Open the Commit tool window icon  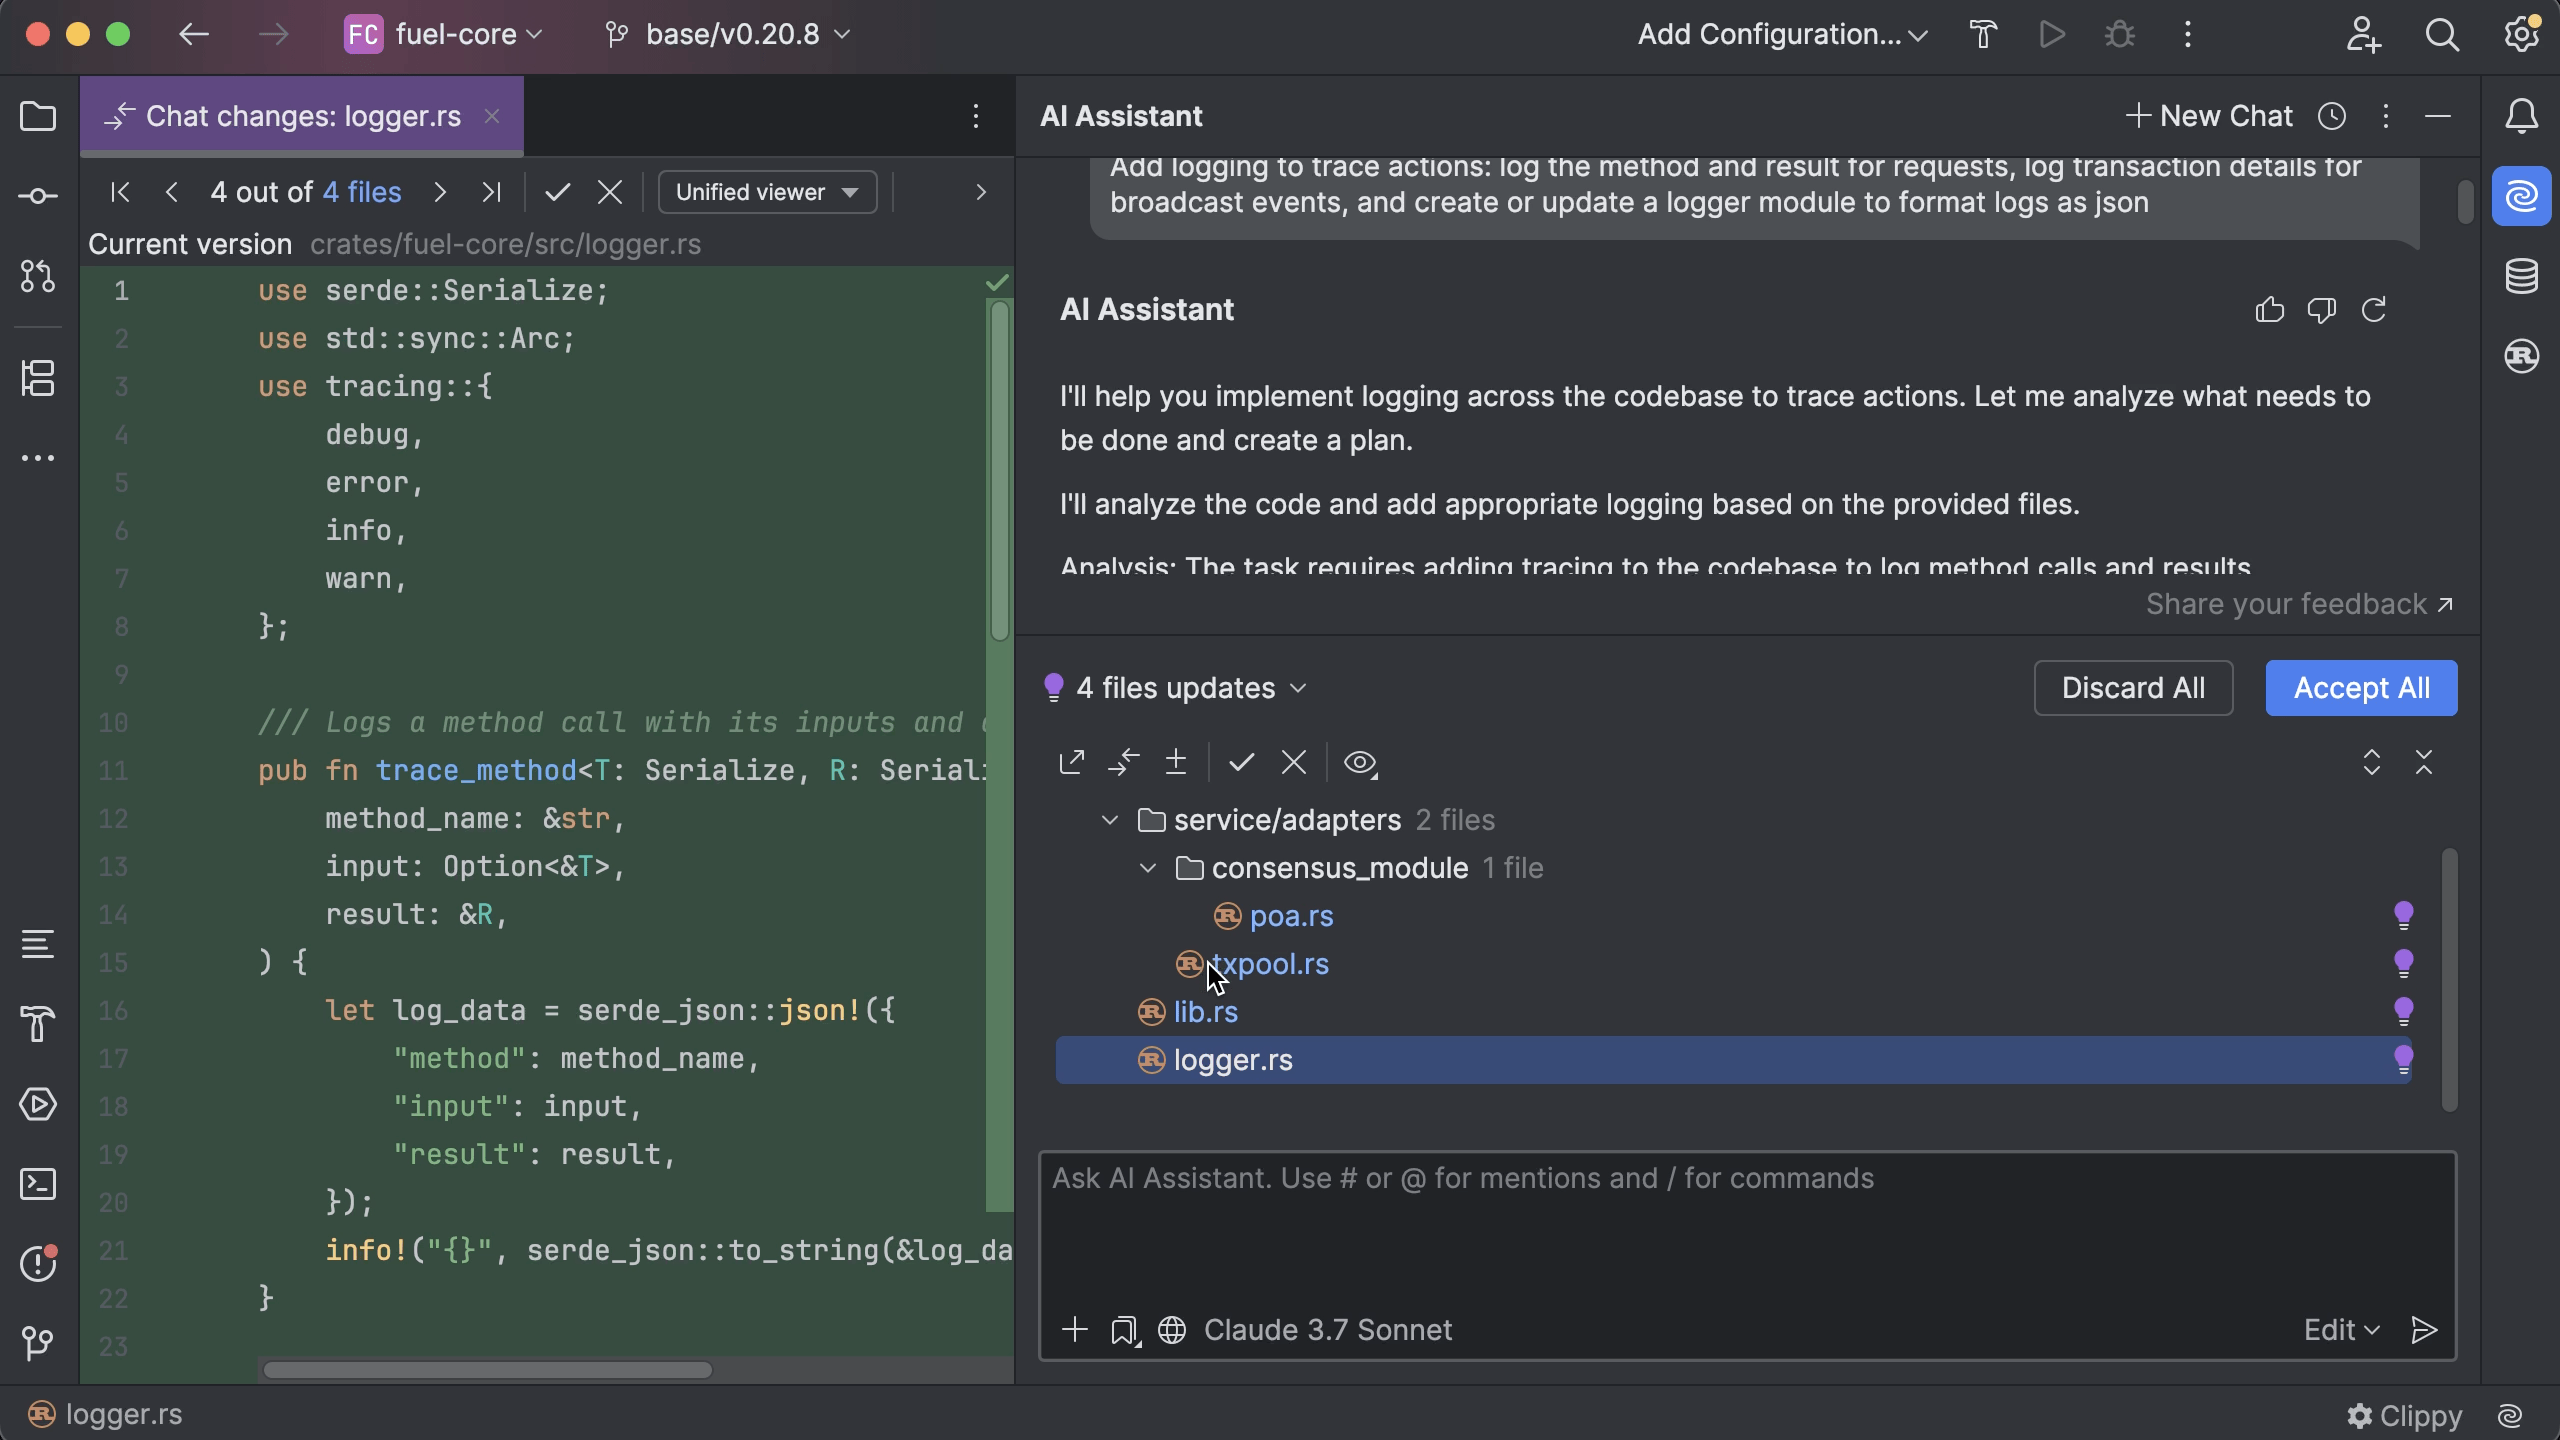(38, 196)
